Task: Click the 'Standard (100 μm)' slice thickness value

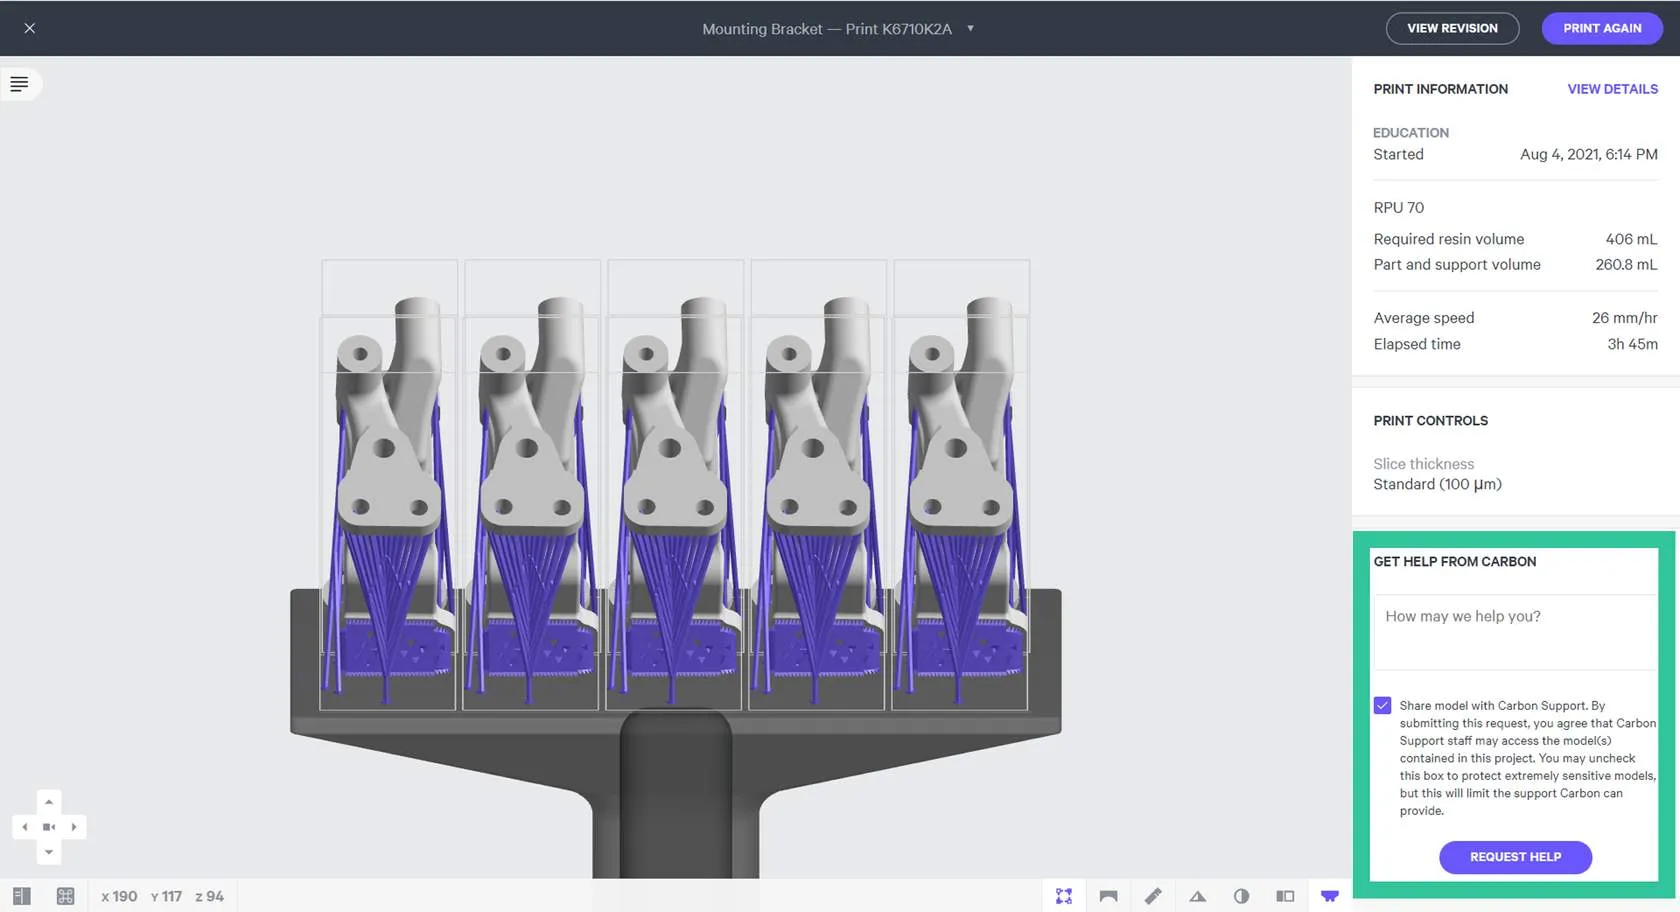Action: (1437, 485)
